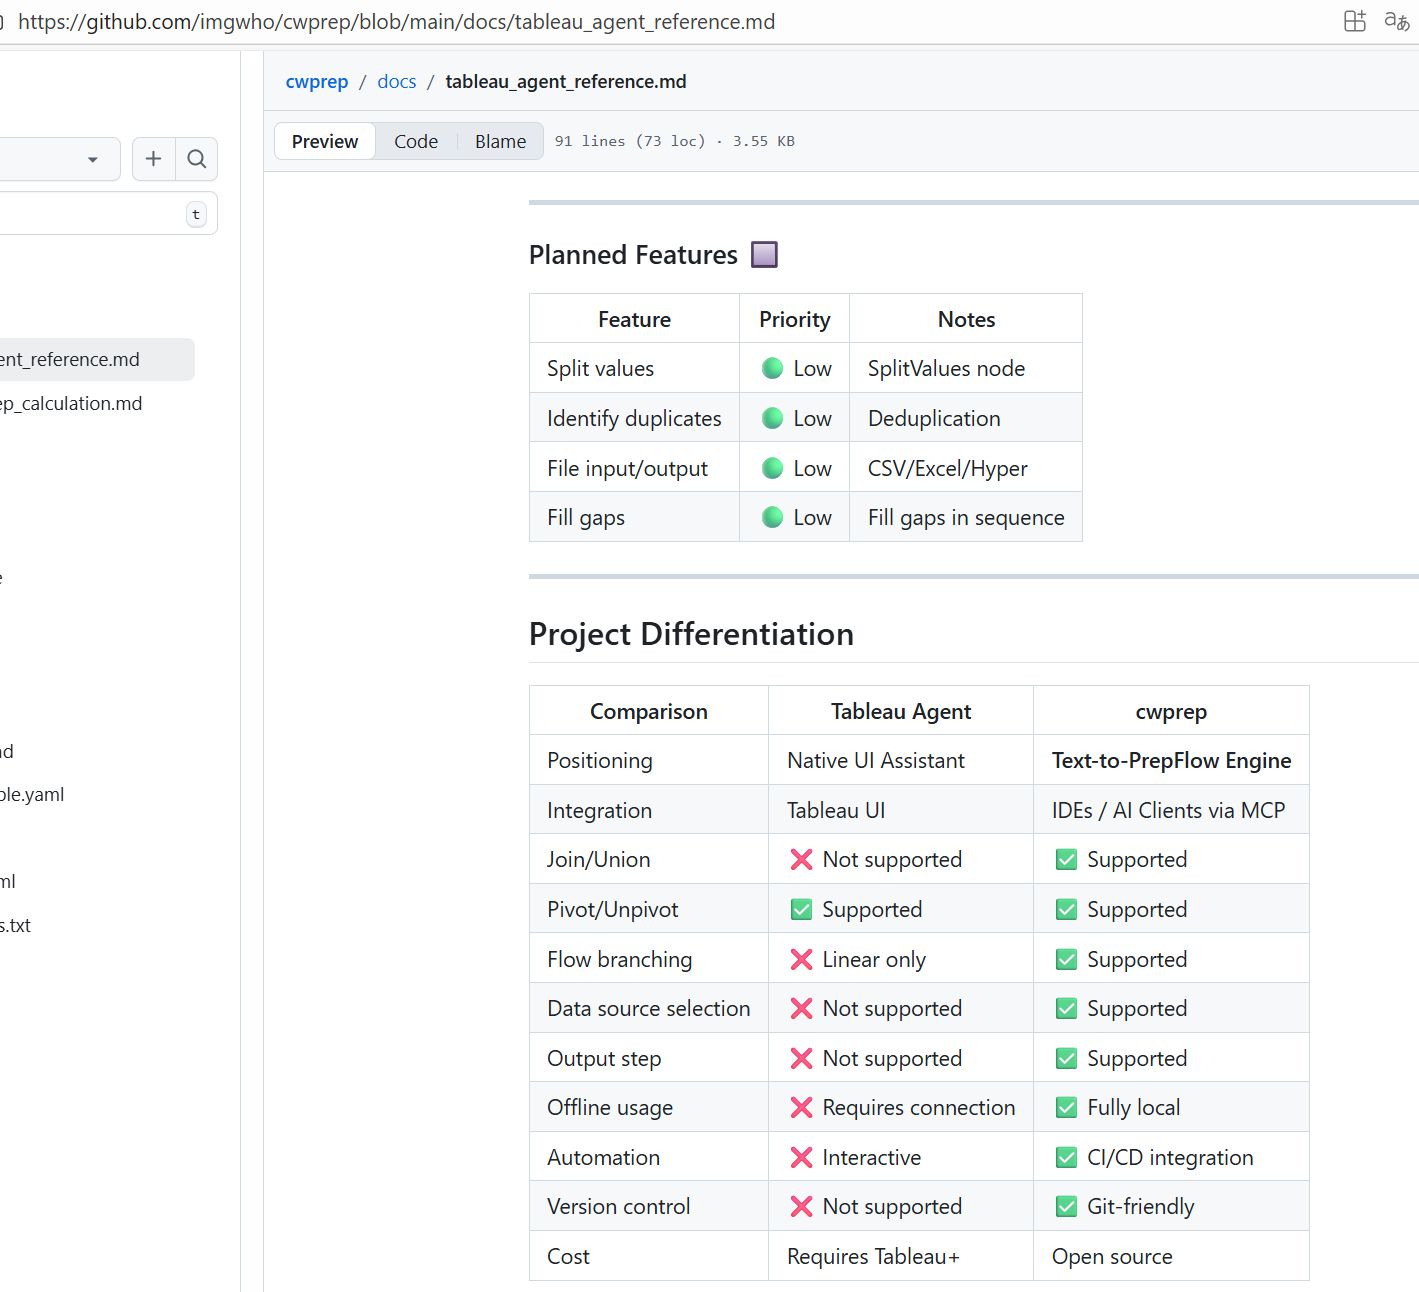
Task: Click green check in Flow branching row
Action: point(1066,959)
